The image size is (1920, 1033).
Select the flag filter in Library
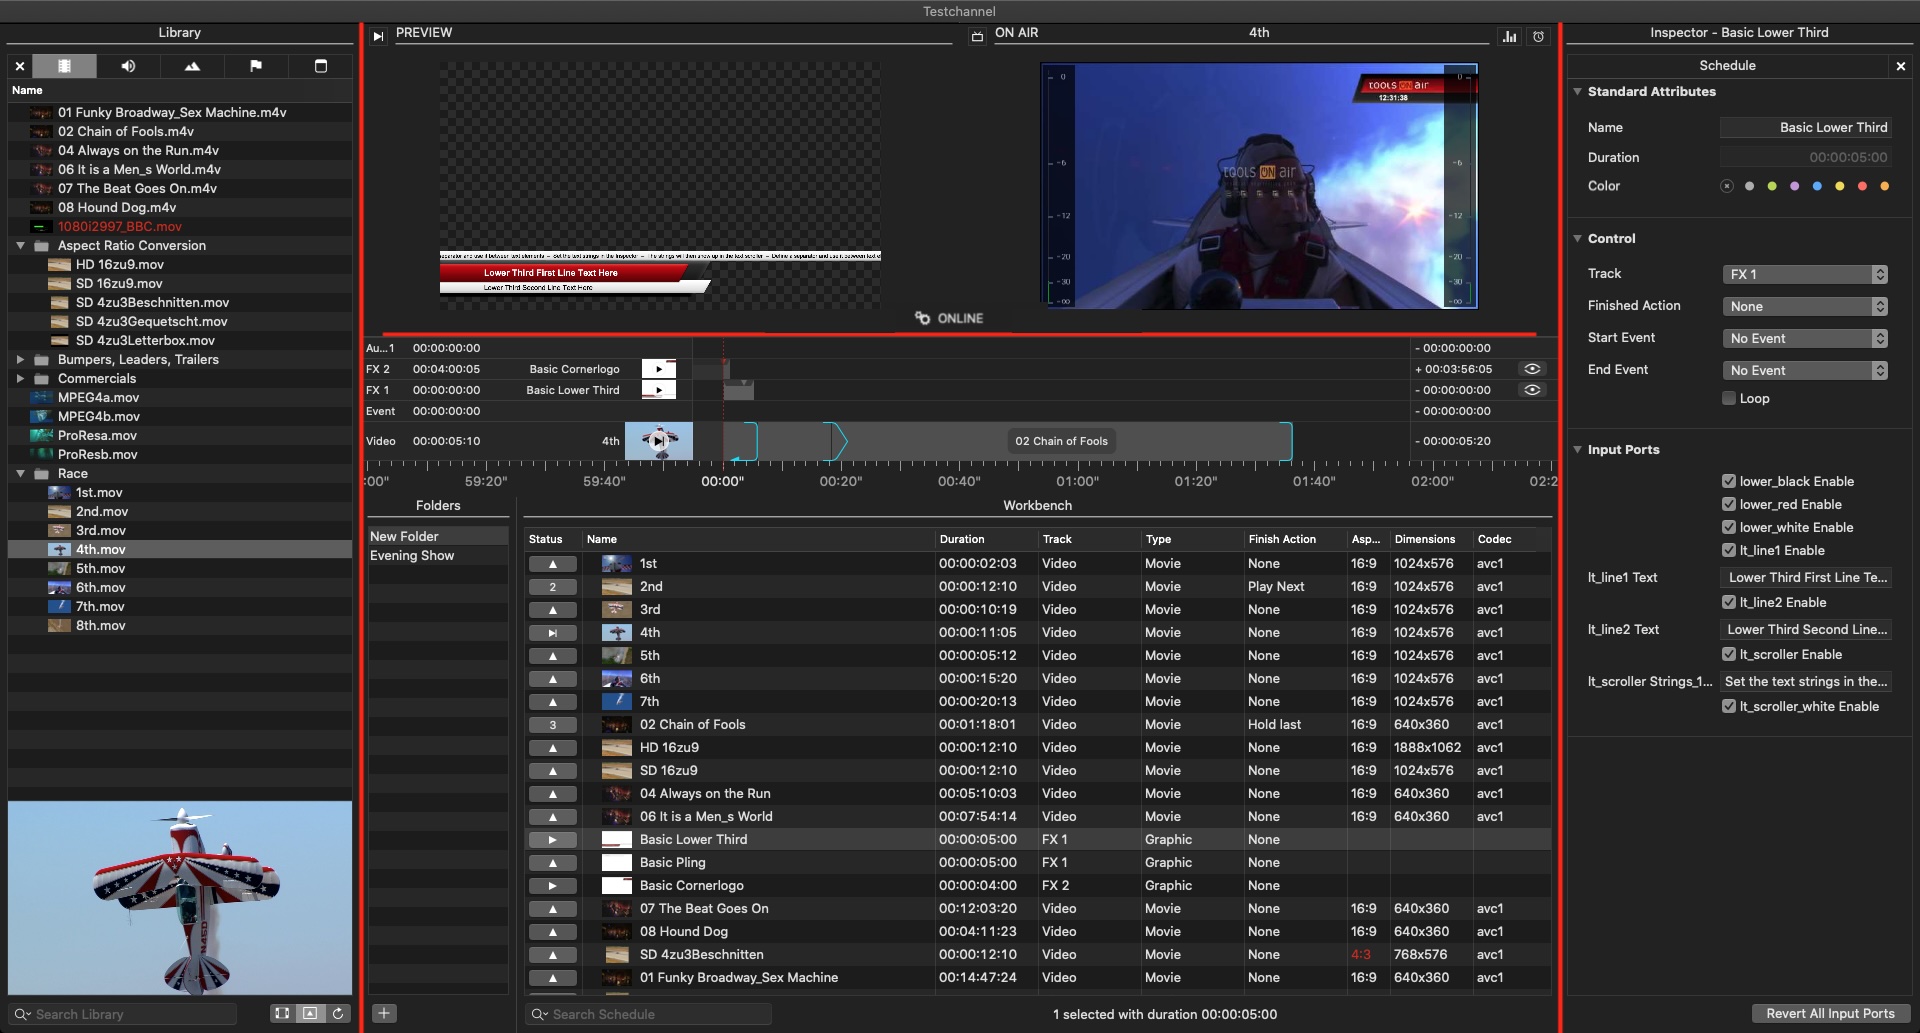coord(256,66)
